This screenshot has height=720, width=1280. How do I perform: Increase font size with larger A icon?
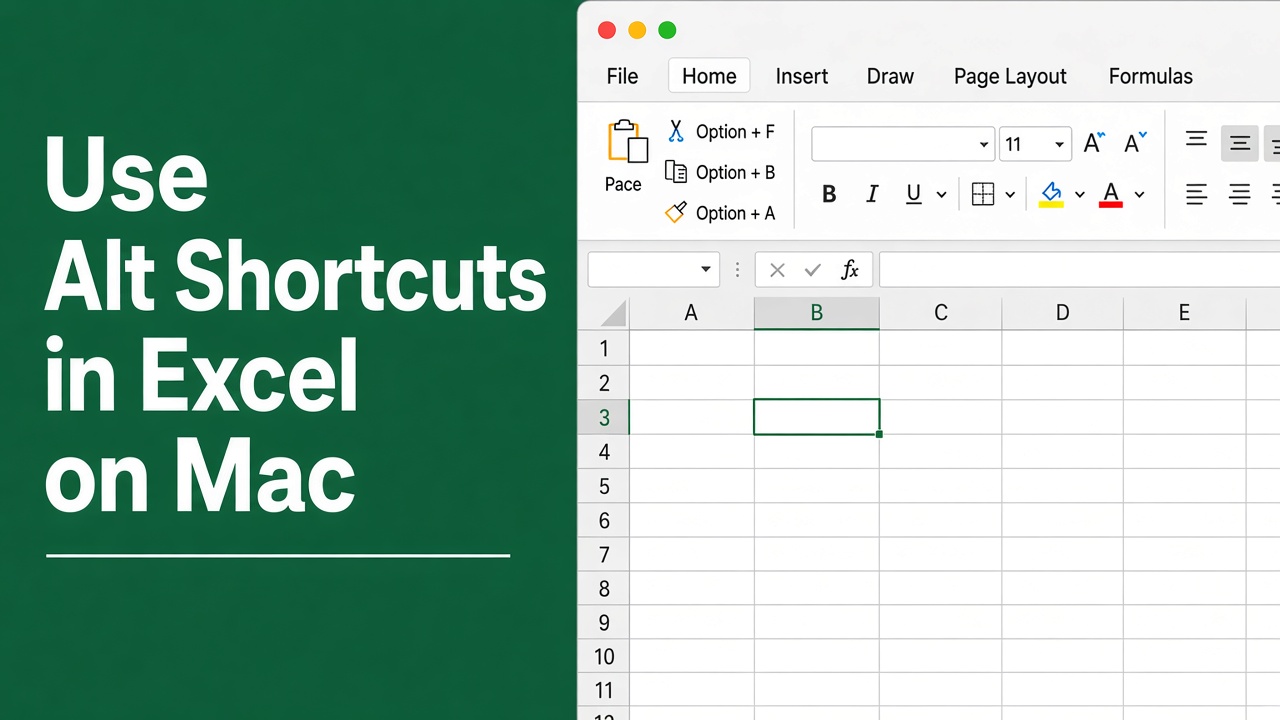(x=1094, y=143)
